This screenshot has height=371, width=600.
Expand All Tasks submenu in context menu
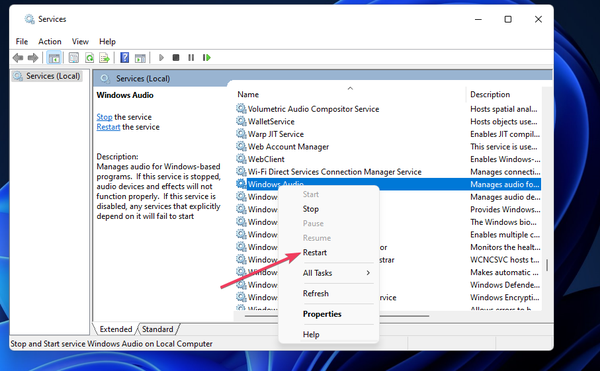coord(328,273)
